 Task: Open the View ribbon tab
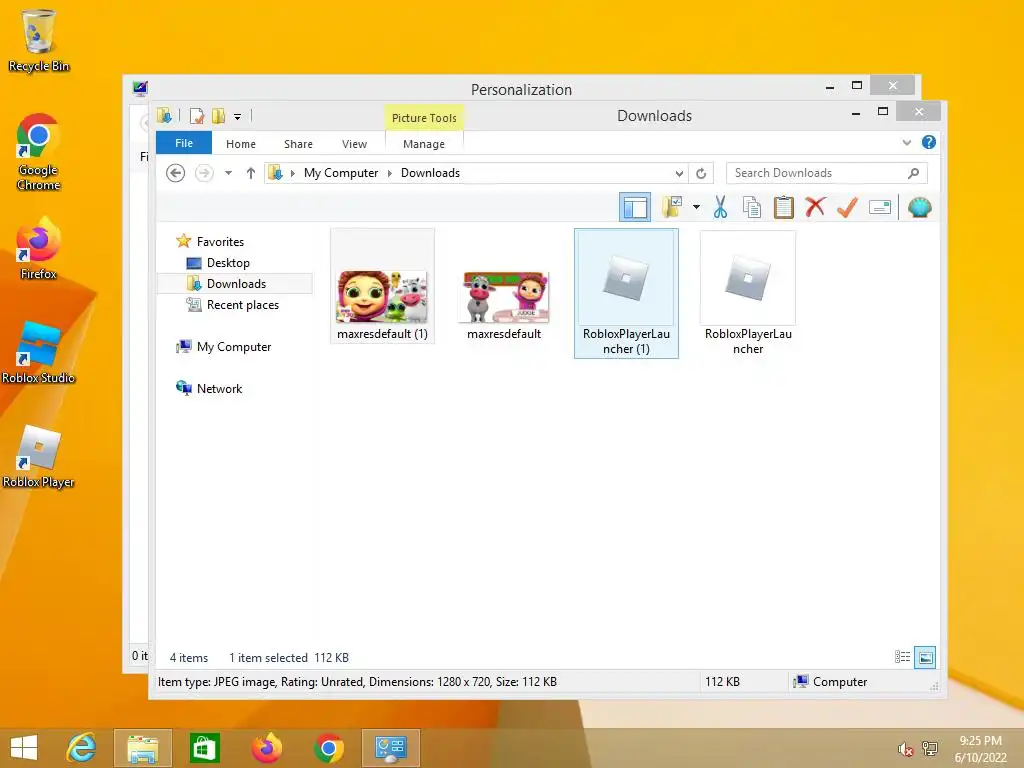pos(355,144)
